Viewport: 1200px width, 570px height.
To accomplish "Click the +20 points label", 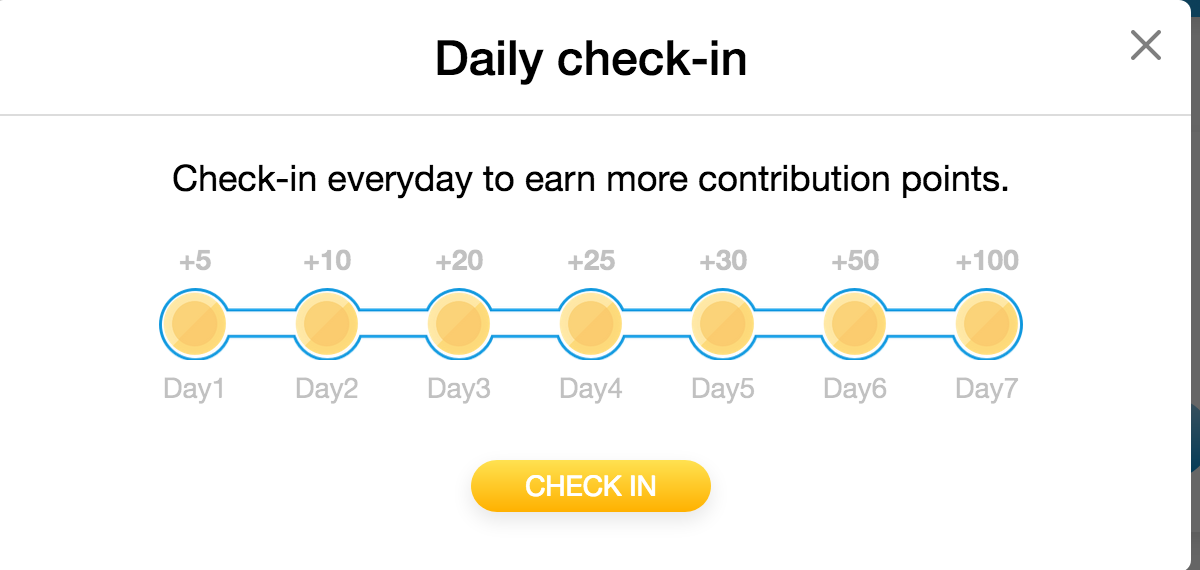I will tap(459, 262).
